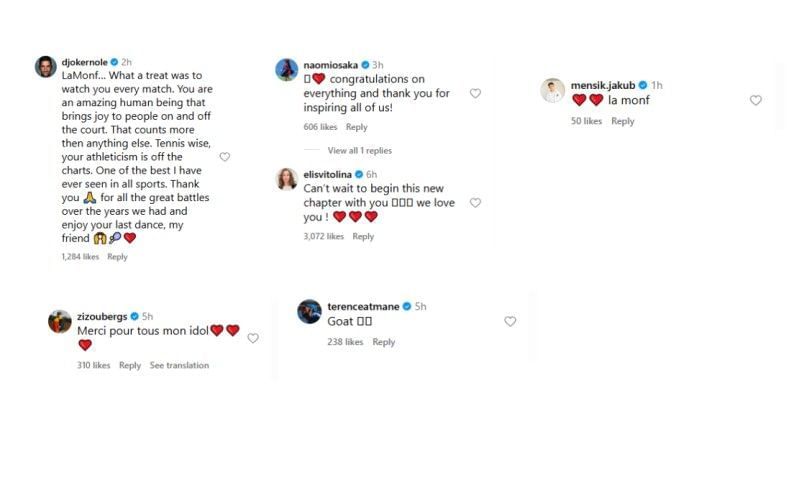Show translation of zizoubergs' comment
The height and width of the screenshot is (477, 804).
point(179,366)
